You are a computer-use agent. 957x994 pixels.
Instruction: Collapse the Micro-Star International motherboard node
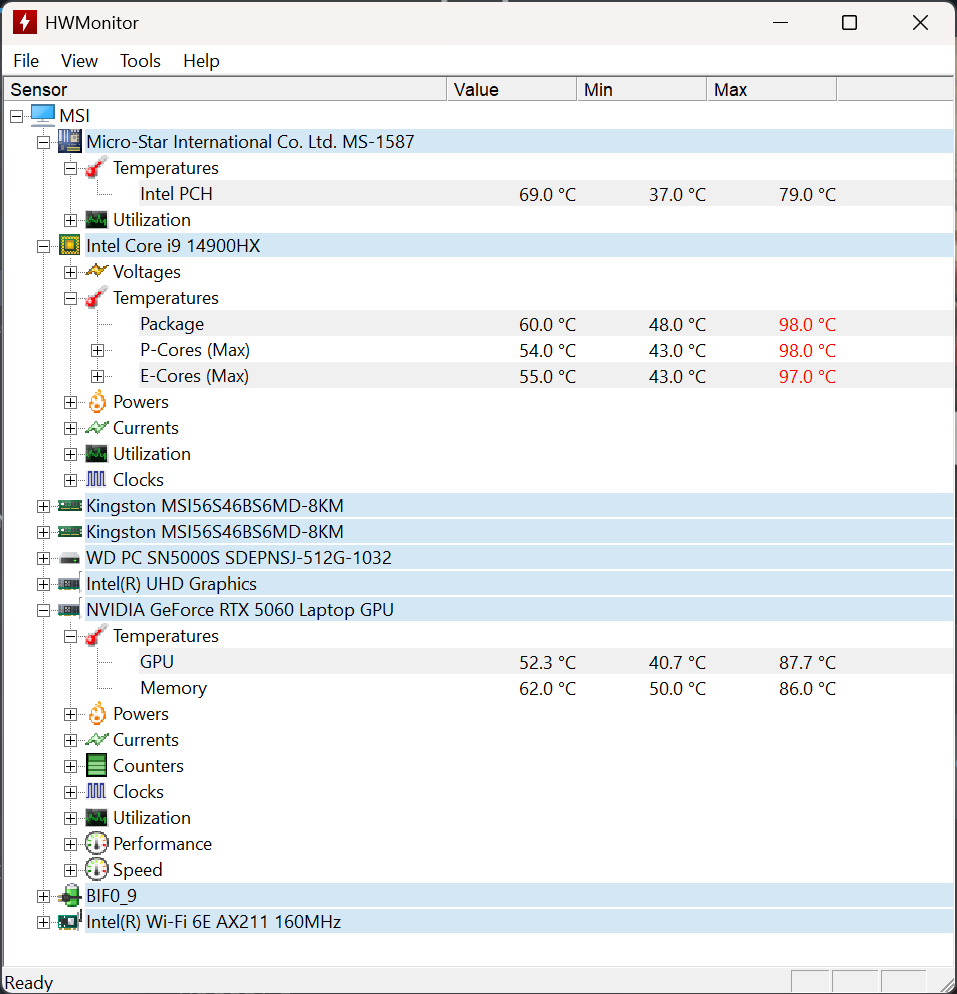pos(43,142)
